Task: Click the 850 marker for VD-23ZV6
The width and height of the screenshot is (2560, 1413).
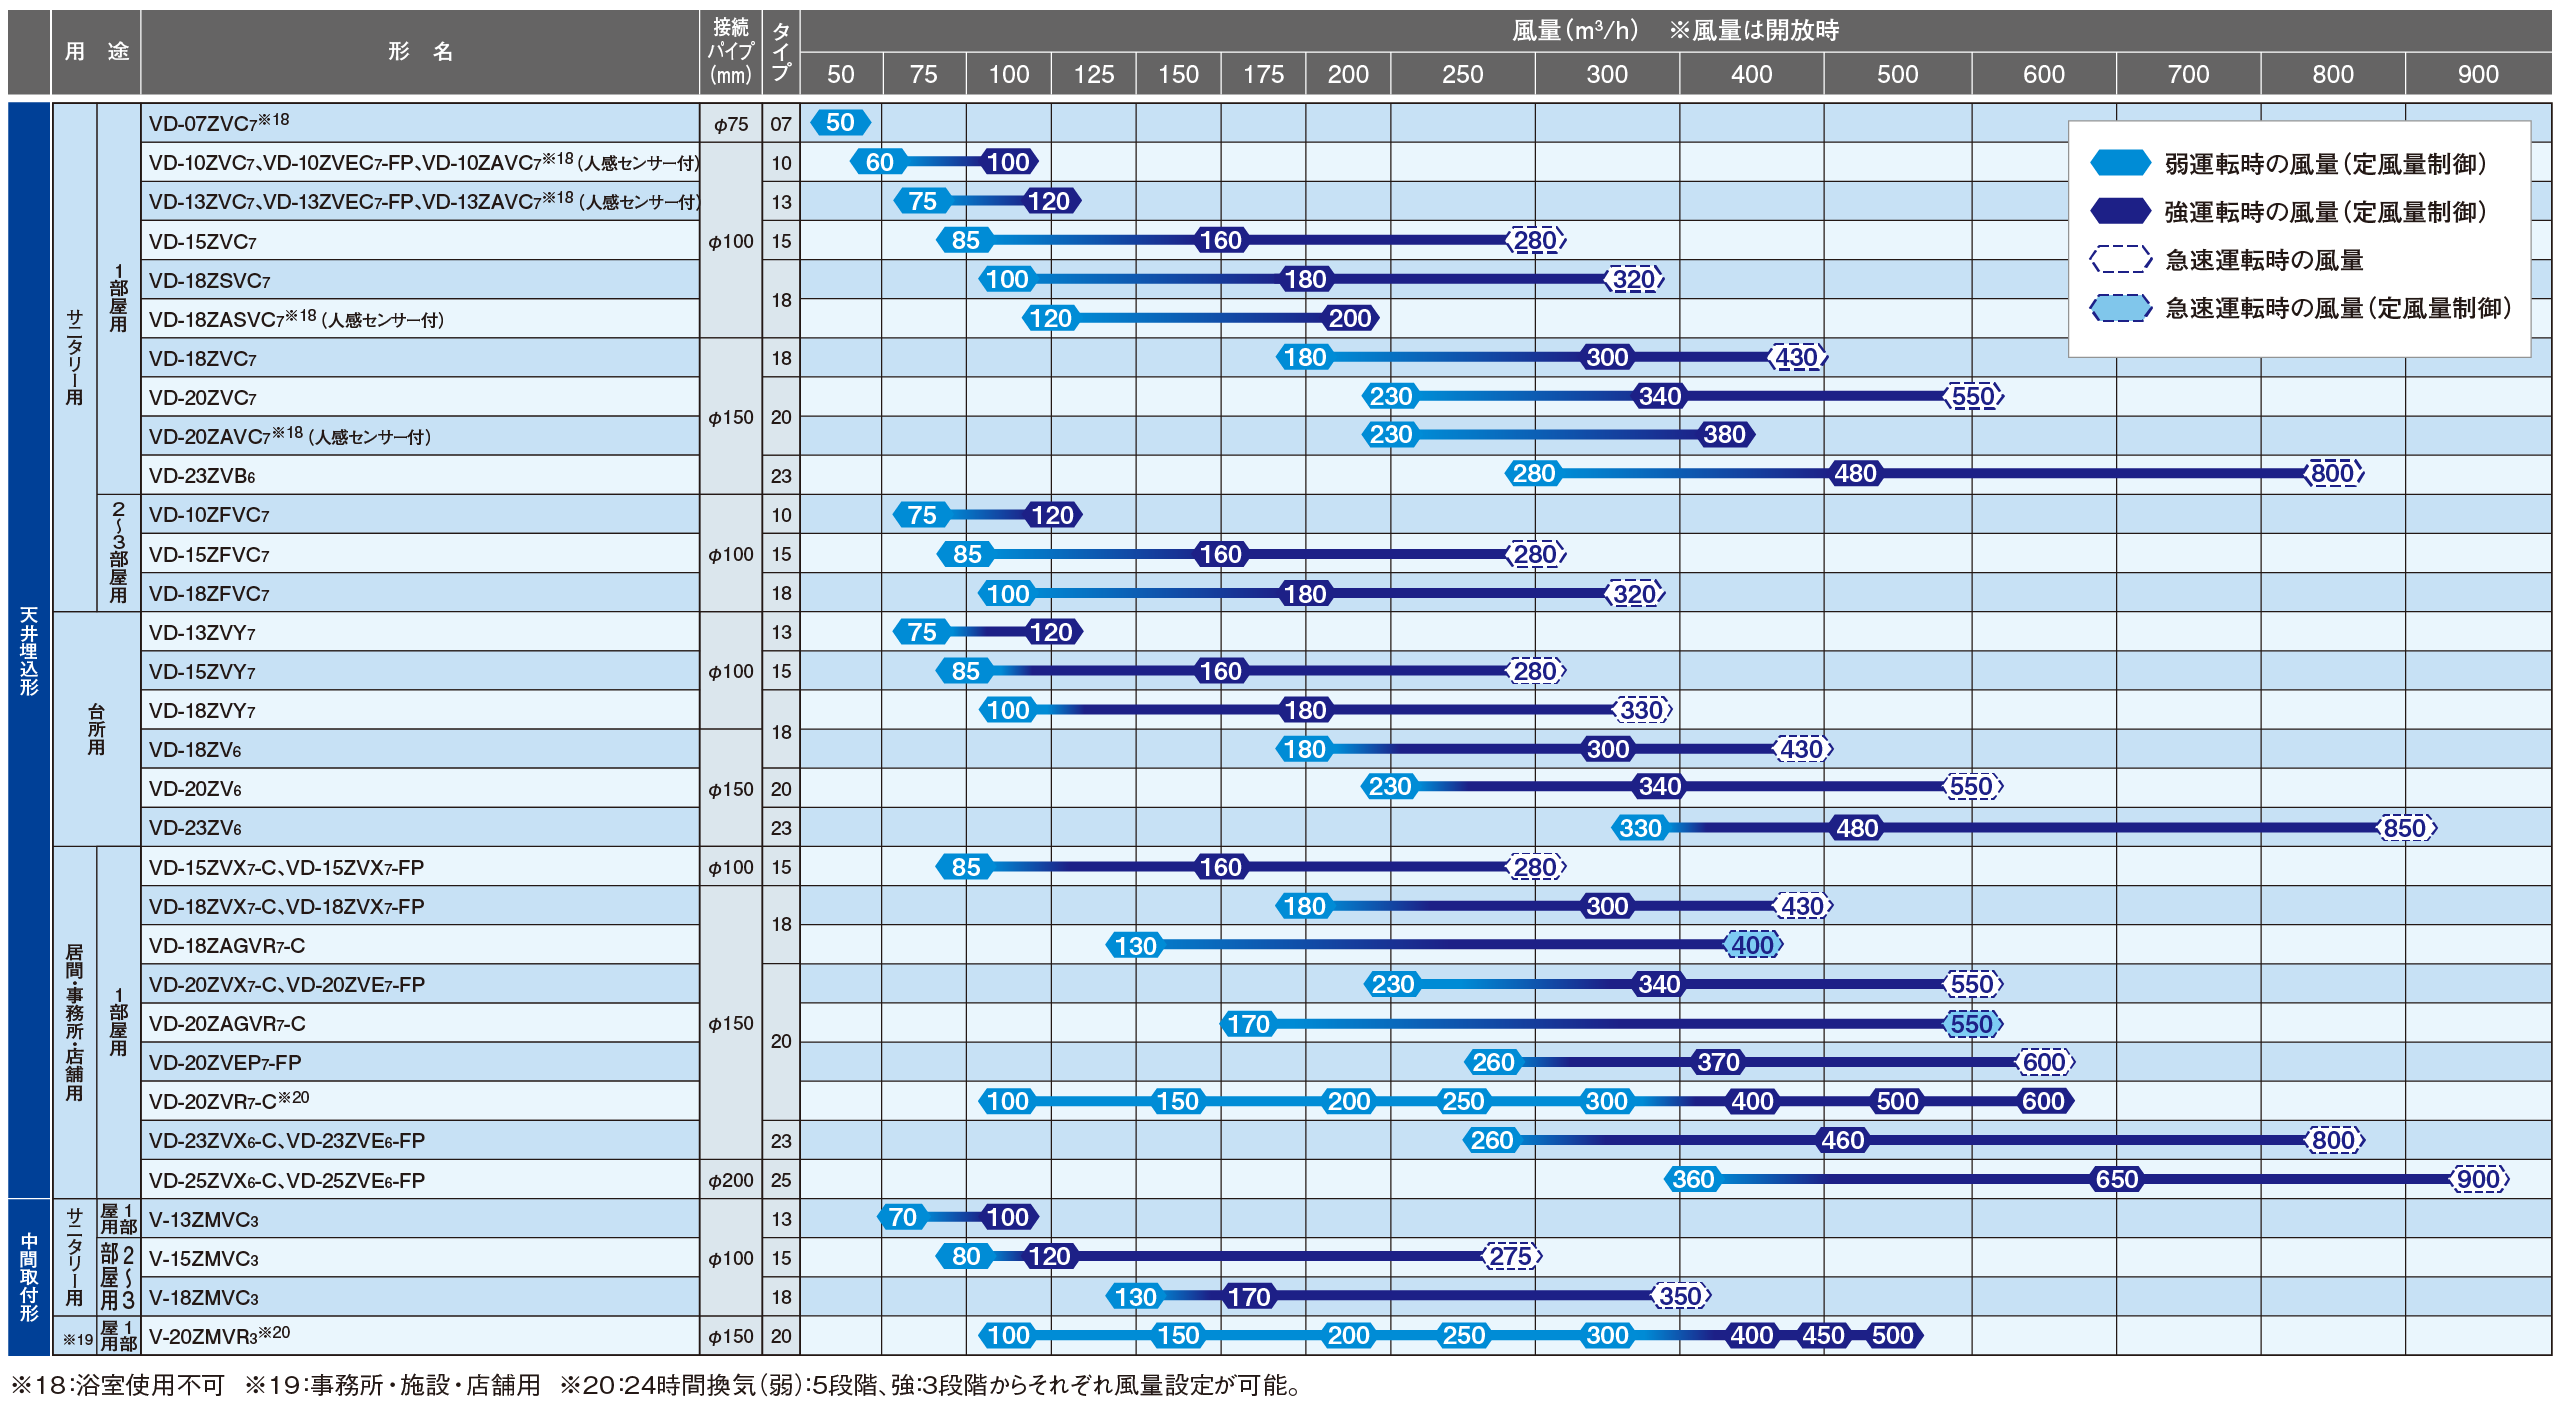Action: pos(2405,828)
